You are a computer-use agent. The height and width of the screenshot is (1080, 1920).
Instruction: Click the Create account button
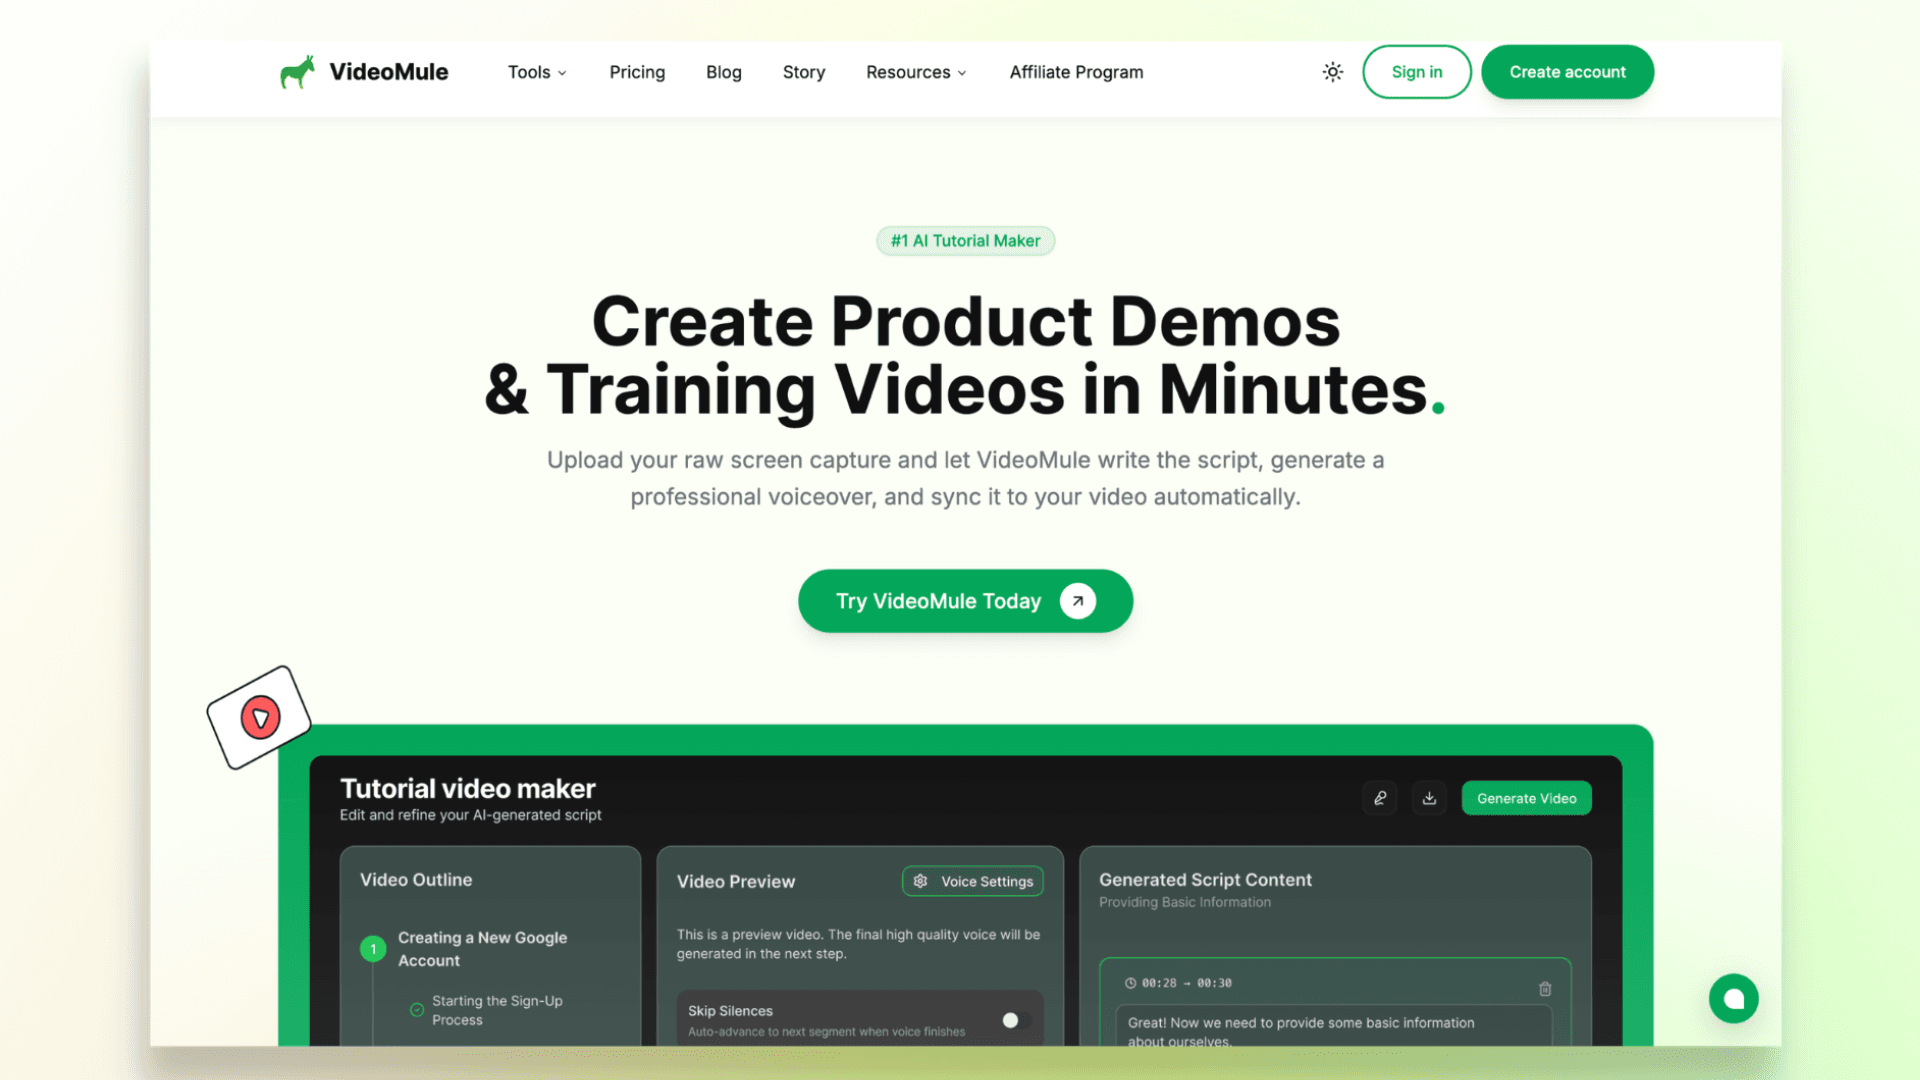1567,72
